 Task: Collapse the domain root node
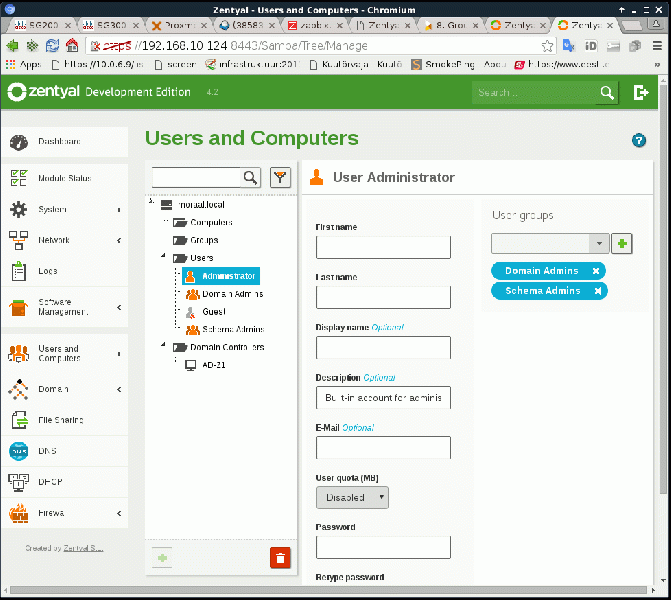[151, 201]
